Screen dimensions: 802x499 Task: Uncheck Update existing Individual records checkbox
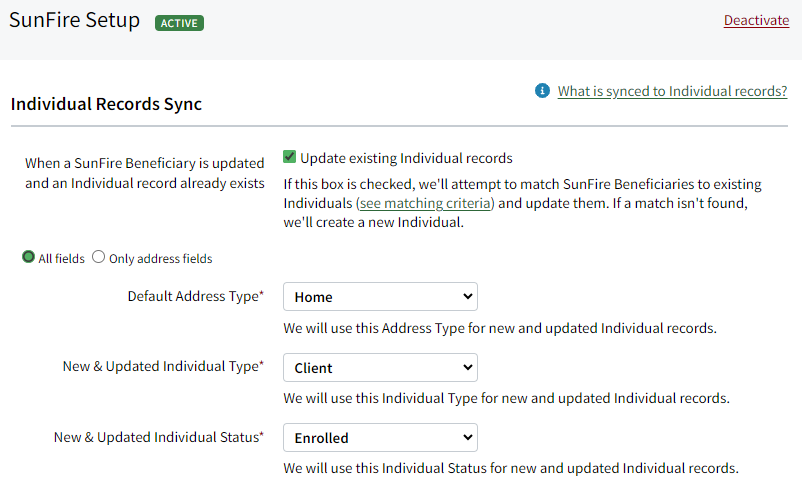[289, 157]
